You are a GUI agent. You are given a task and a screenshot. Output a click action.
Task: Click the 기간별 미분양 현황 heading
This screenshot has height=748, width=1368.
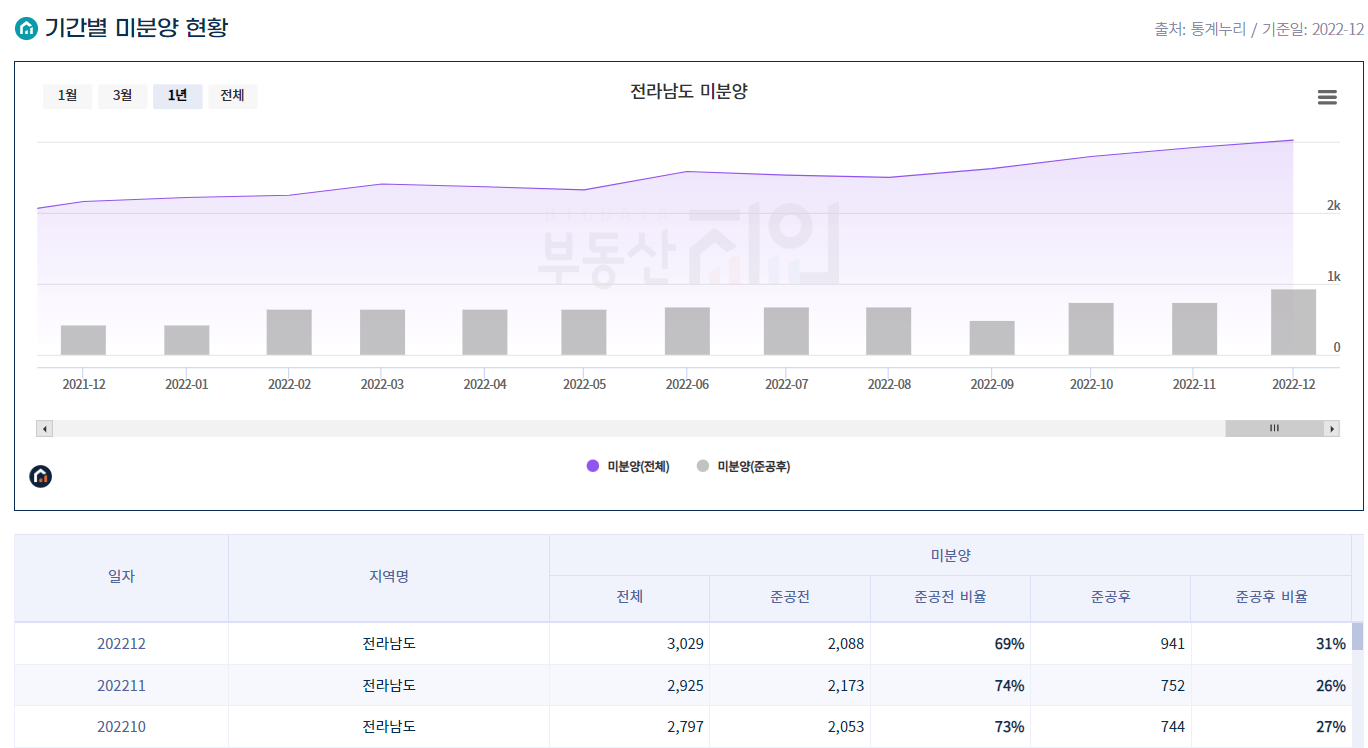[136, 28]
